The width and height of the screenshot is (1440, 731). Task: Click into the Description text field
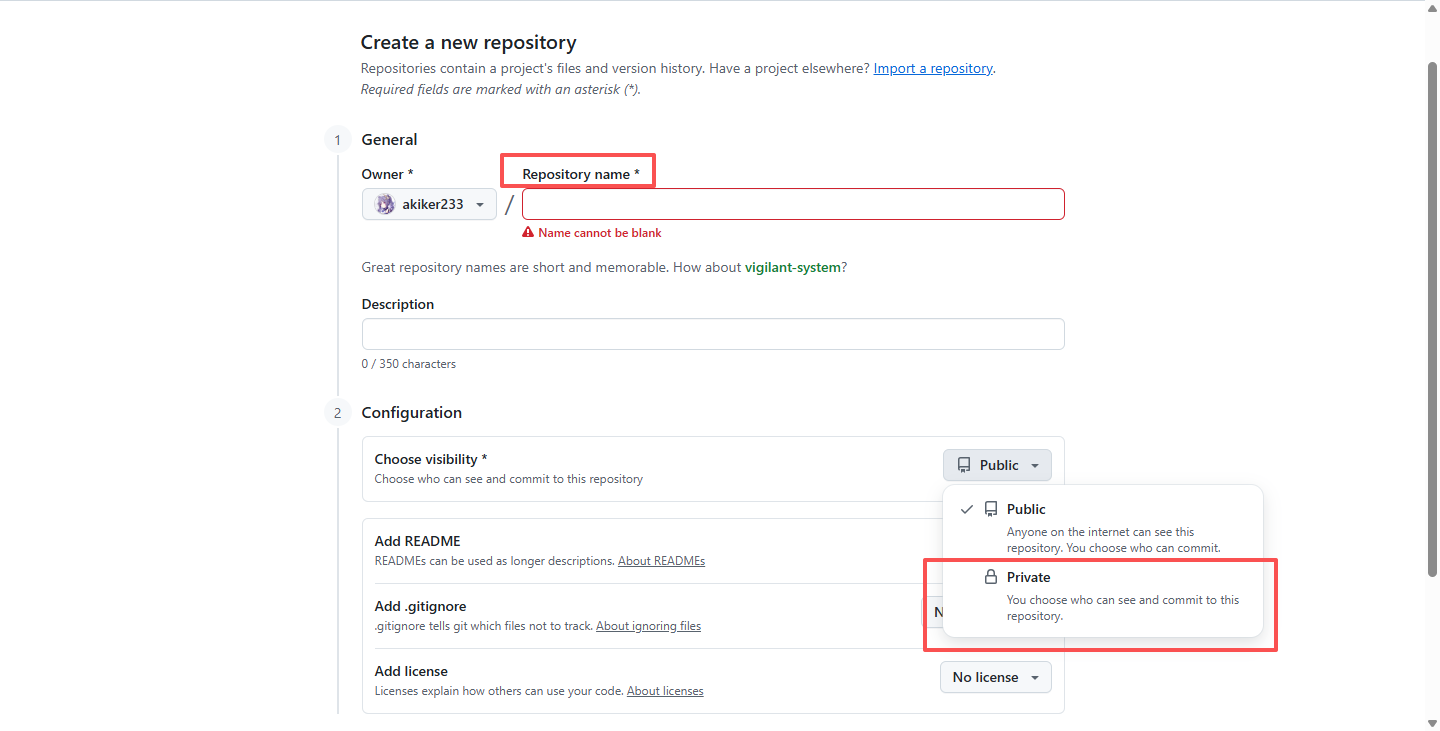pos(713,334)
